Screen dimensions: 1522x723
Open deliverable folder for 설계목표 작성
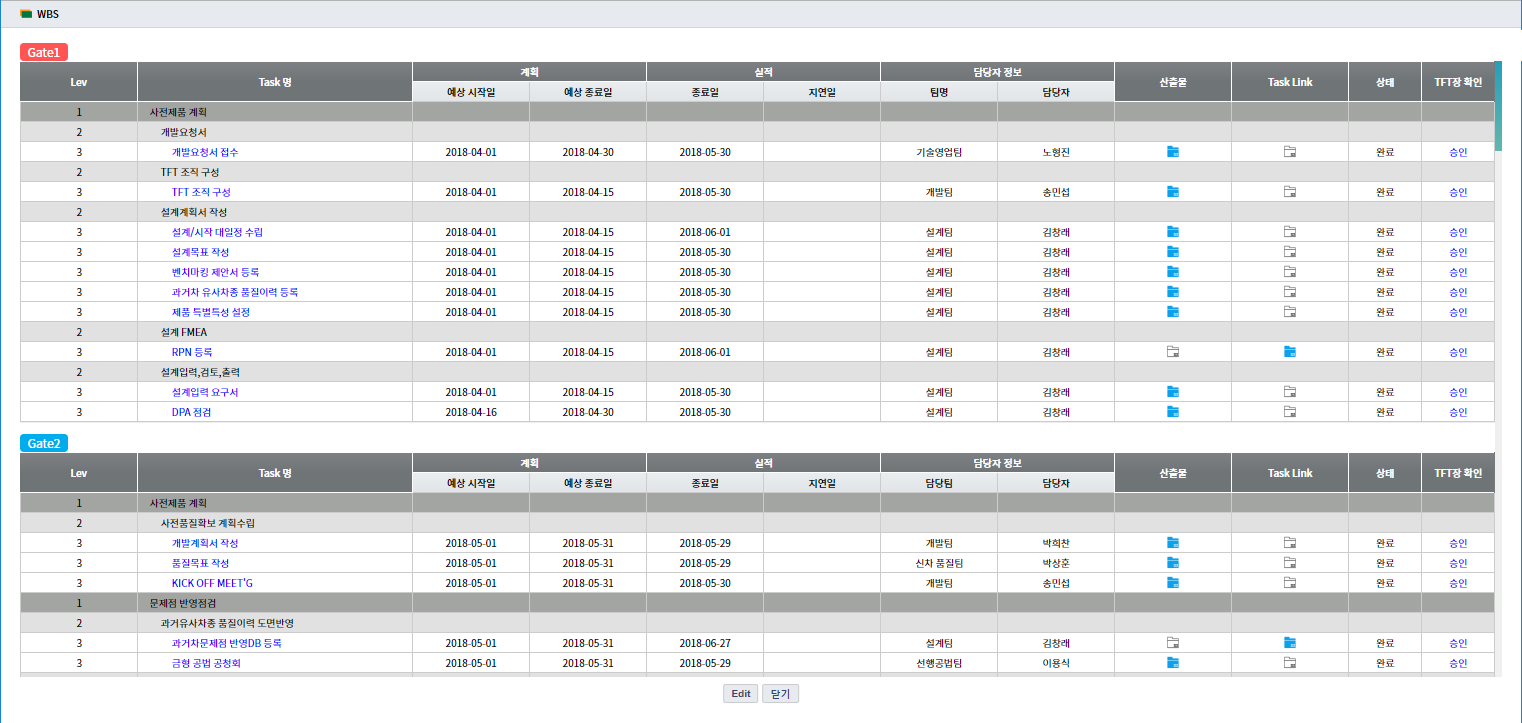[x=1173, y=252]
